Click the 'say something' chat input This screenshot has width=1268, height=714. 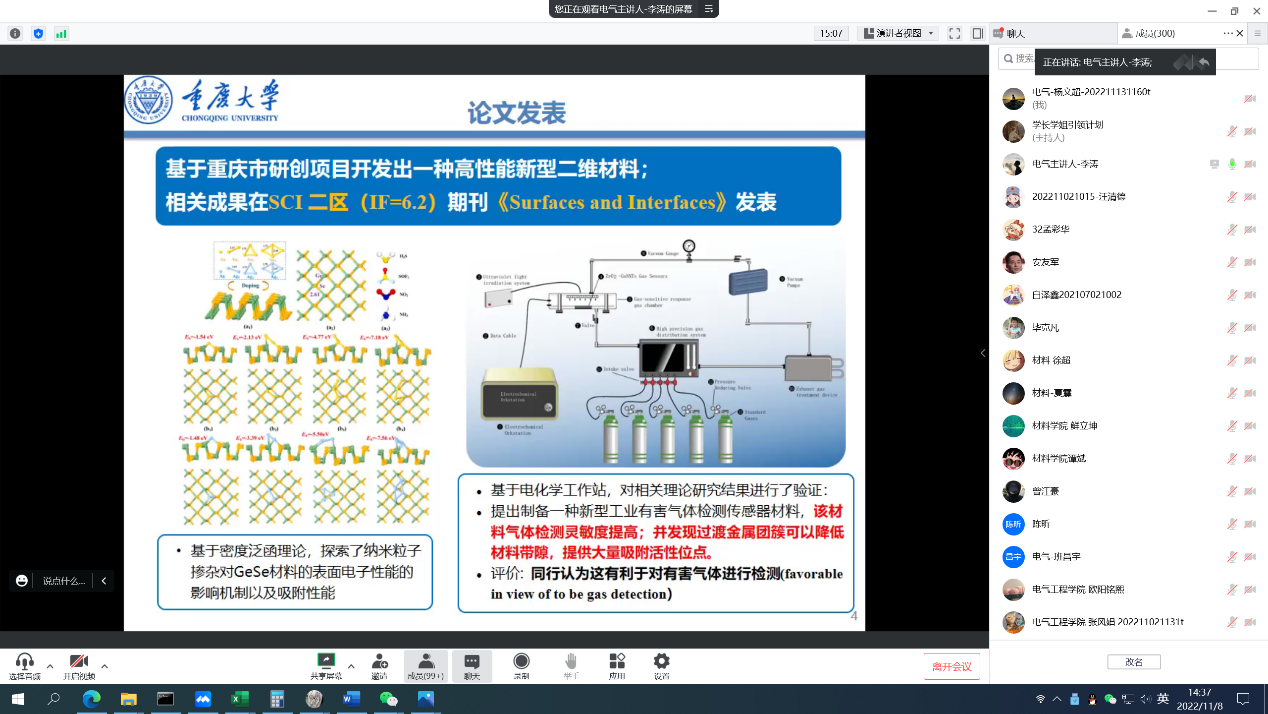64,580
